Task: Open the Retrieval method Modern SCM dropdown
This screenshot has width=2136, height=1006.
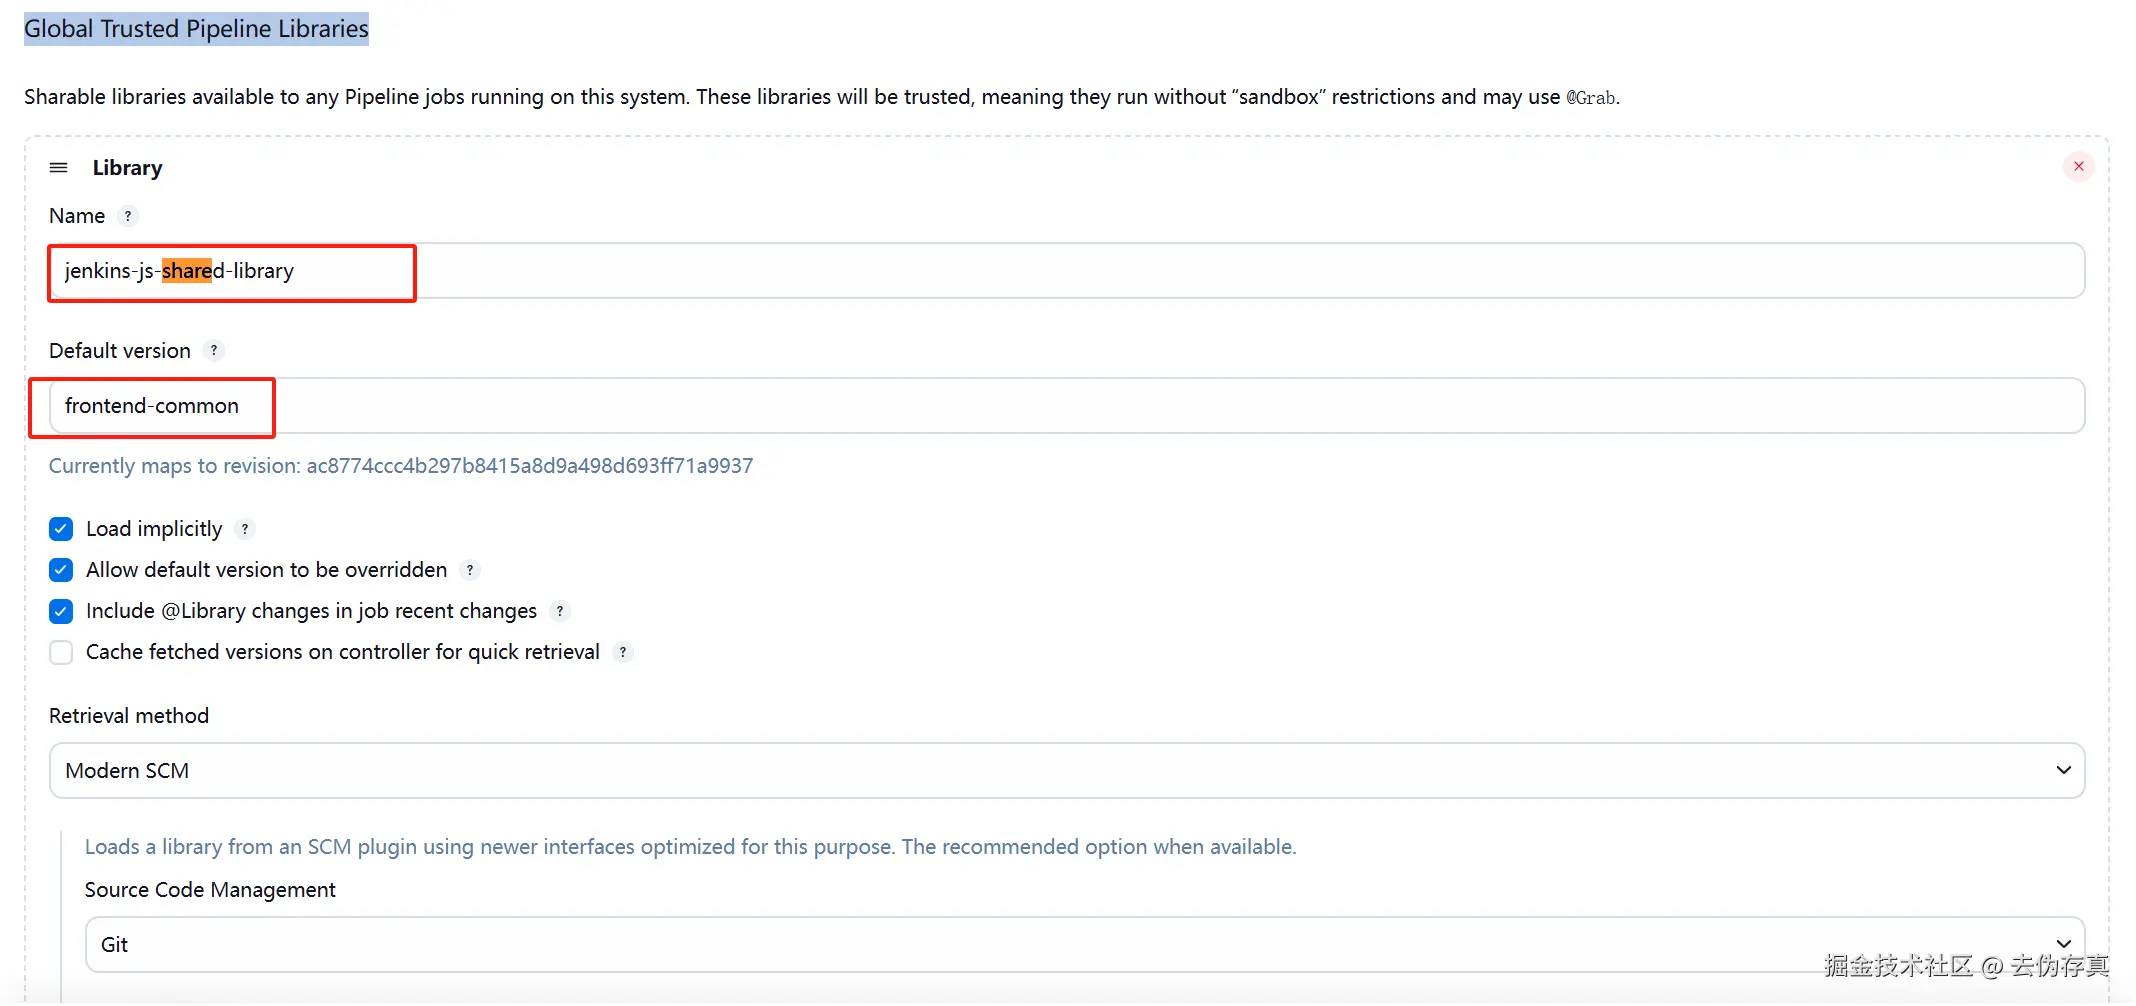Action: [1067, 770]
